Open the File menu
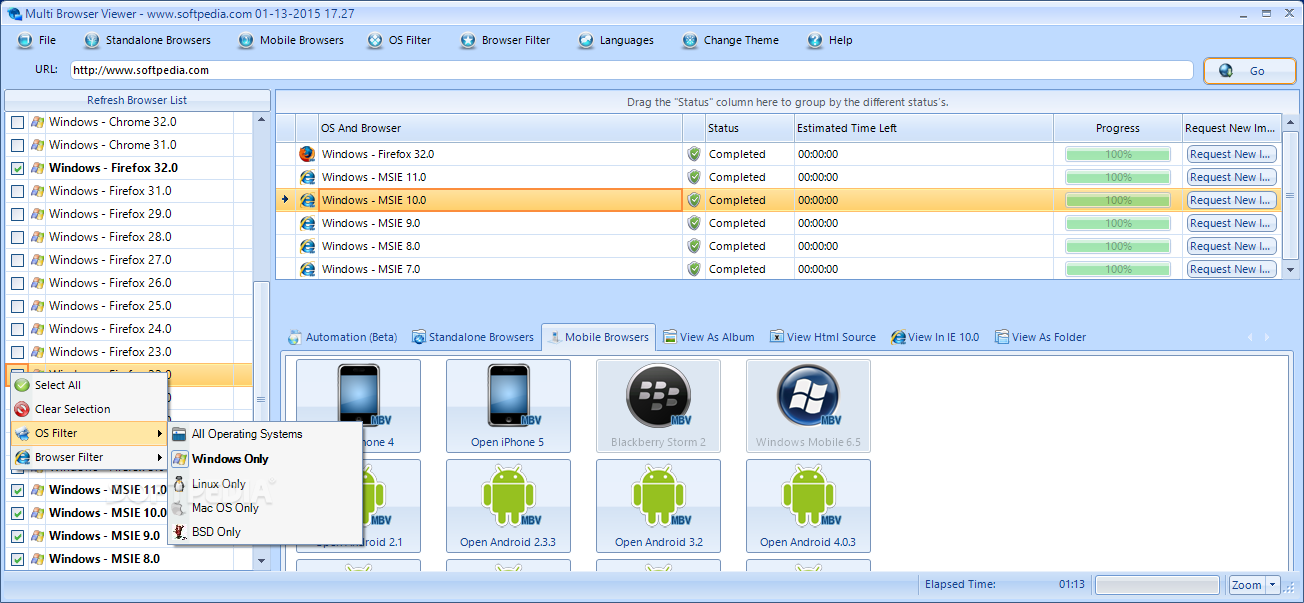The image size is (1304, 603). pyautogui.click(x=37, y=41)
